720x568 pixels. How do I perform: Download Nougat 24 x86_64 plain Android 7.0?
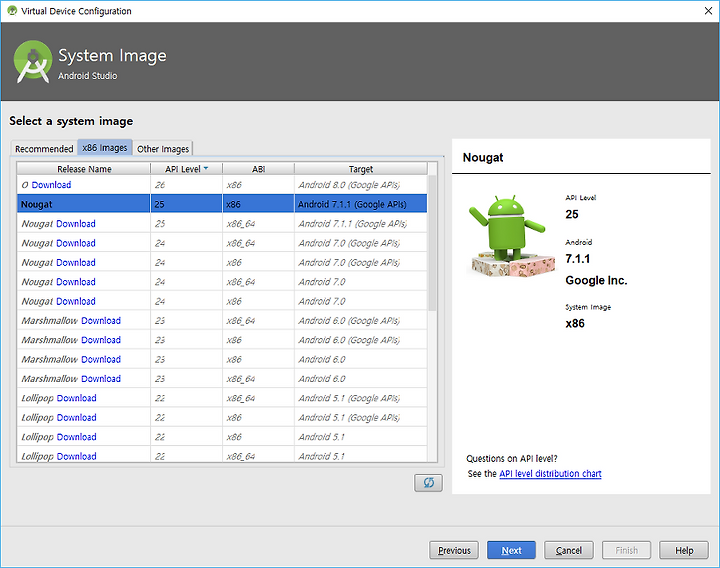click(x=76, y=282)
